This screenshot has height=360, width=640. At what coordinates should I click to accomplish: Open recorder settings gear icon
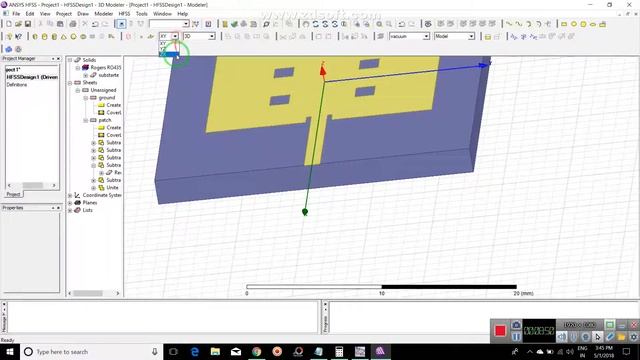(x=633, y=337)
